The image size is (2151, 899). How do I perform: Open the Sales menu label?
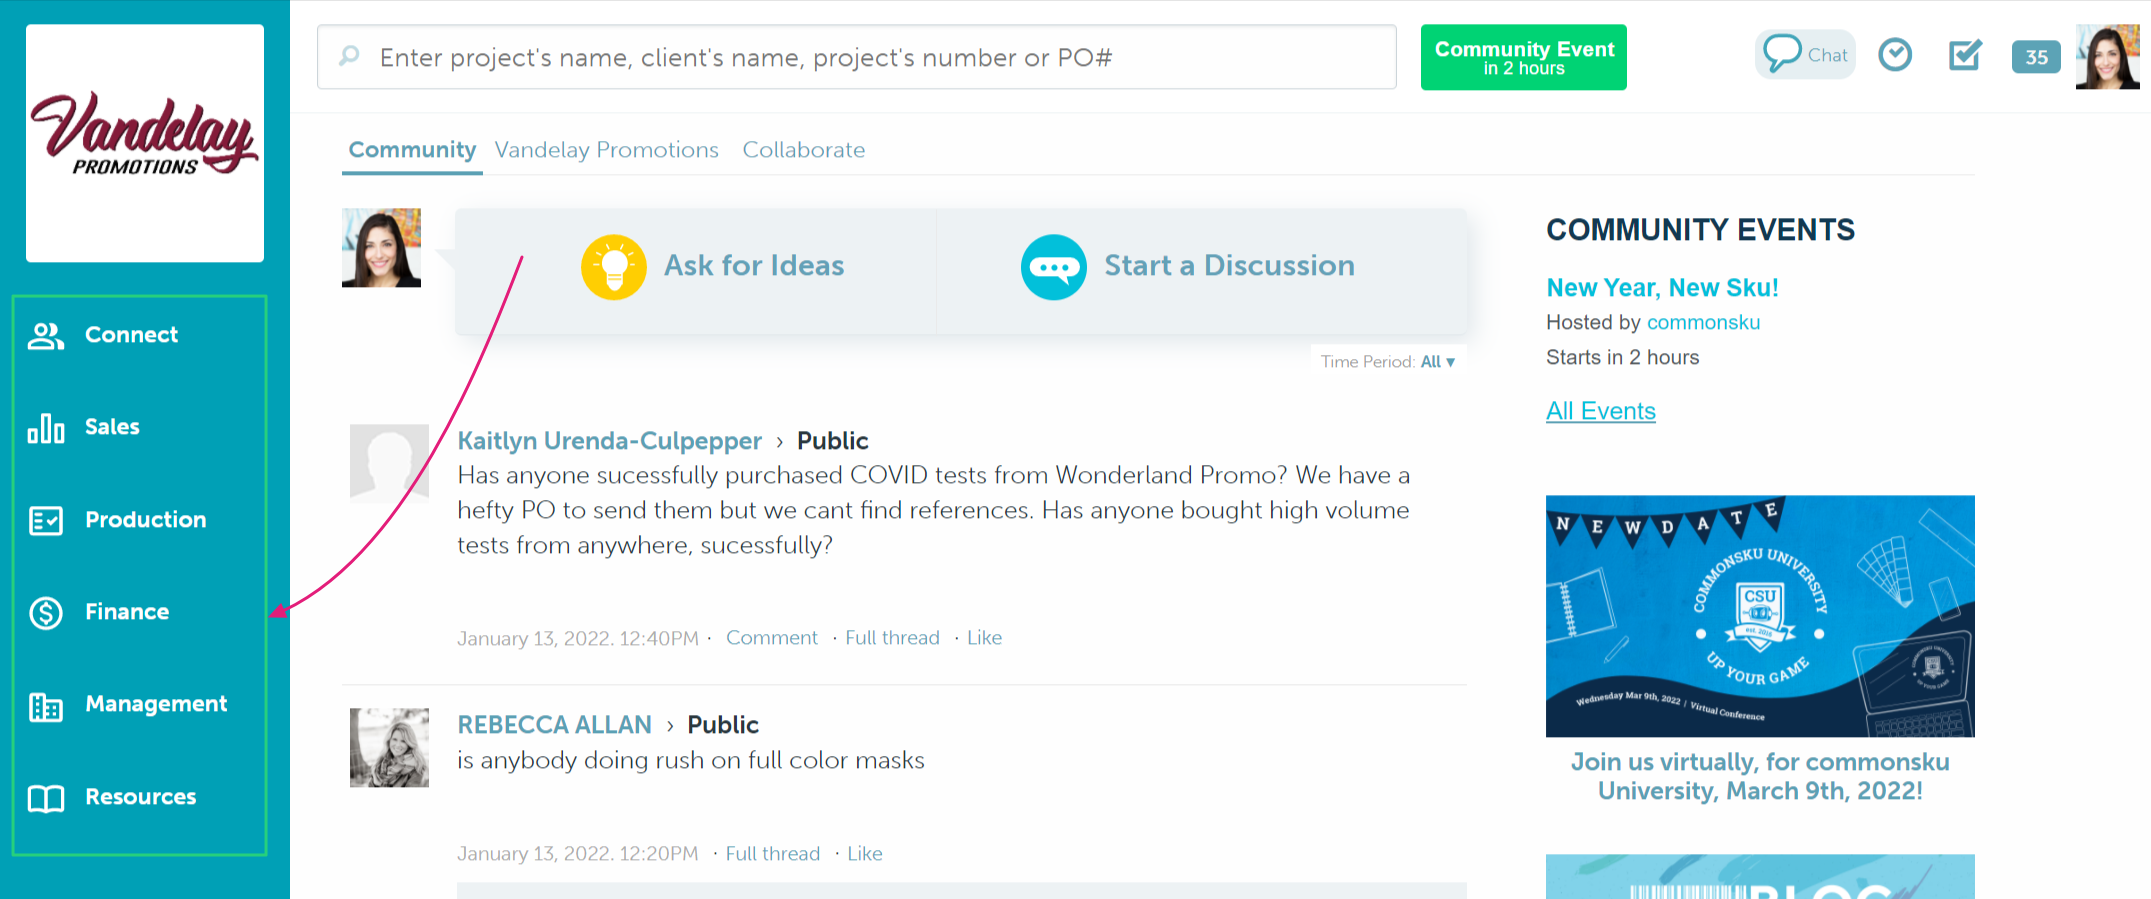pyautogui.click(x=112, y=427)
